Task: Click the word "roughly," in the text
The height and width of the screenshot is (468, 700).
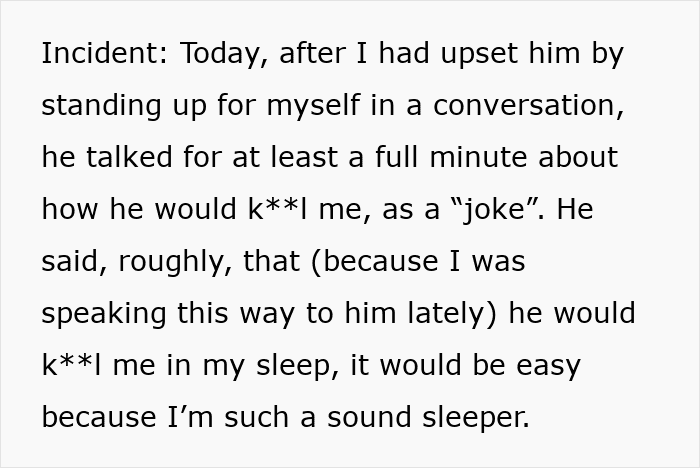Action: tap(175, 263)
